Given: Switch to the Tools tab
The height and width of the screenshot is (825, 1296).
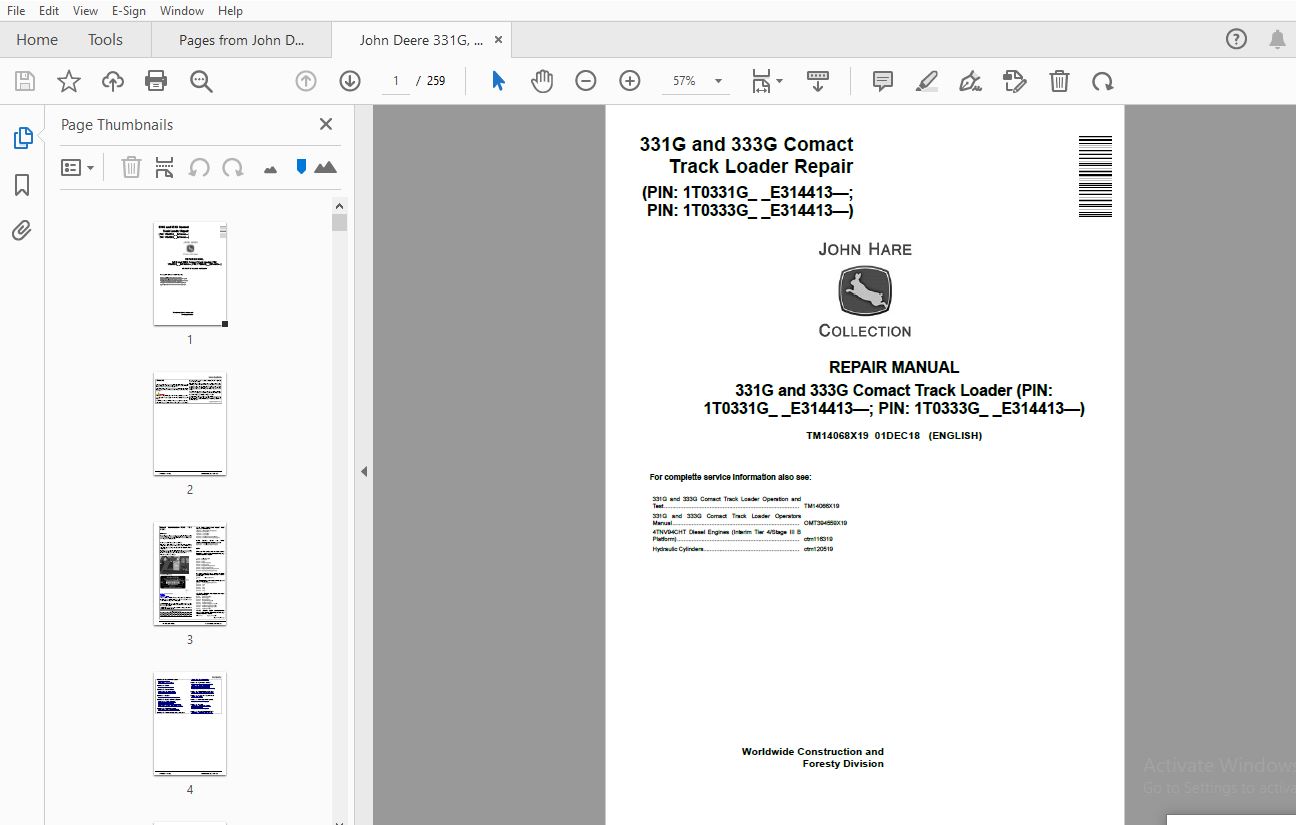Looking at the screenshot, I should pyautogui.click(x=105, y=40).
